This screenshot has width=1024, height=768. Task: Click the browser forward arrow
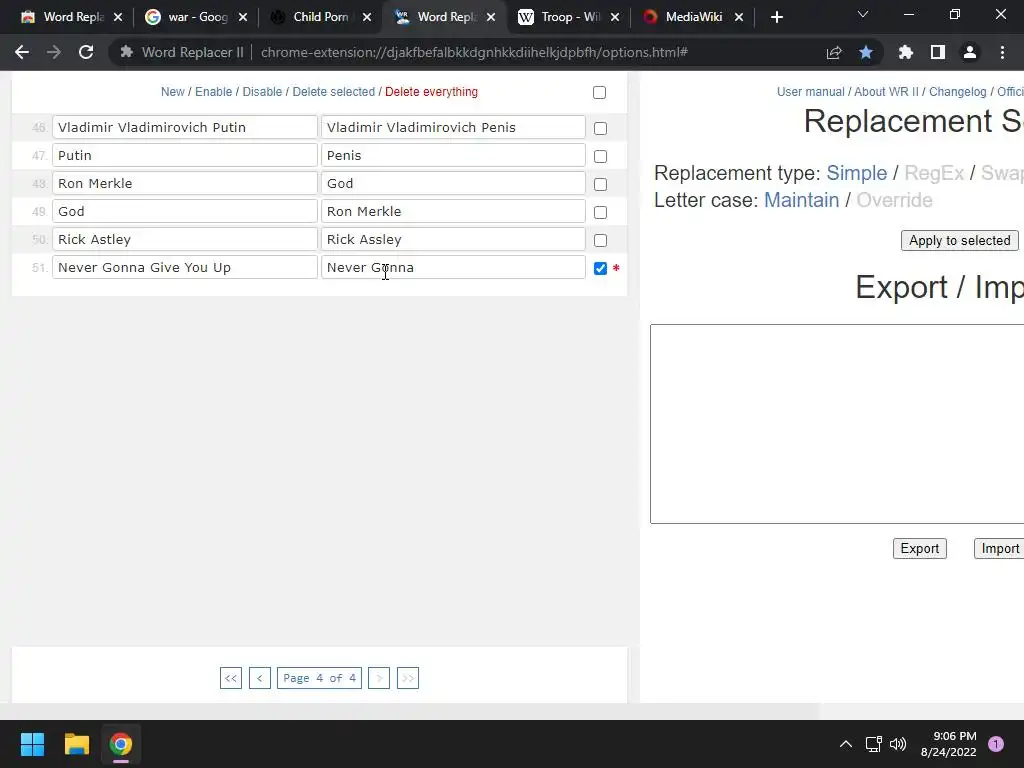54,52
